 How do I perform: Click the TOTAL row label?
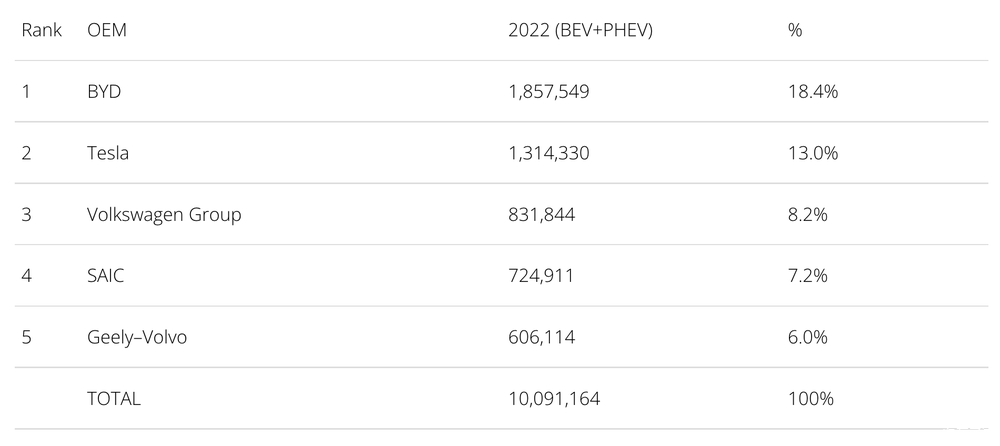(114, 398)
